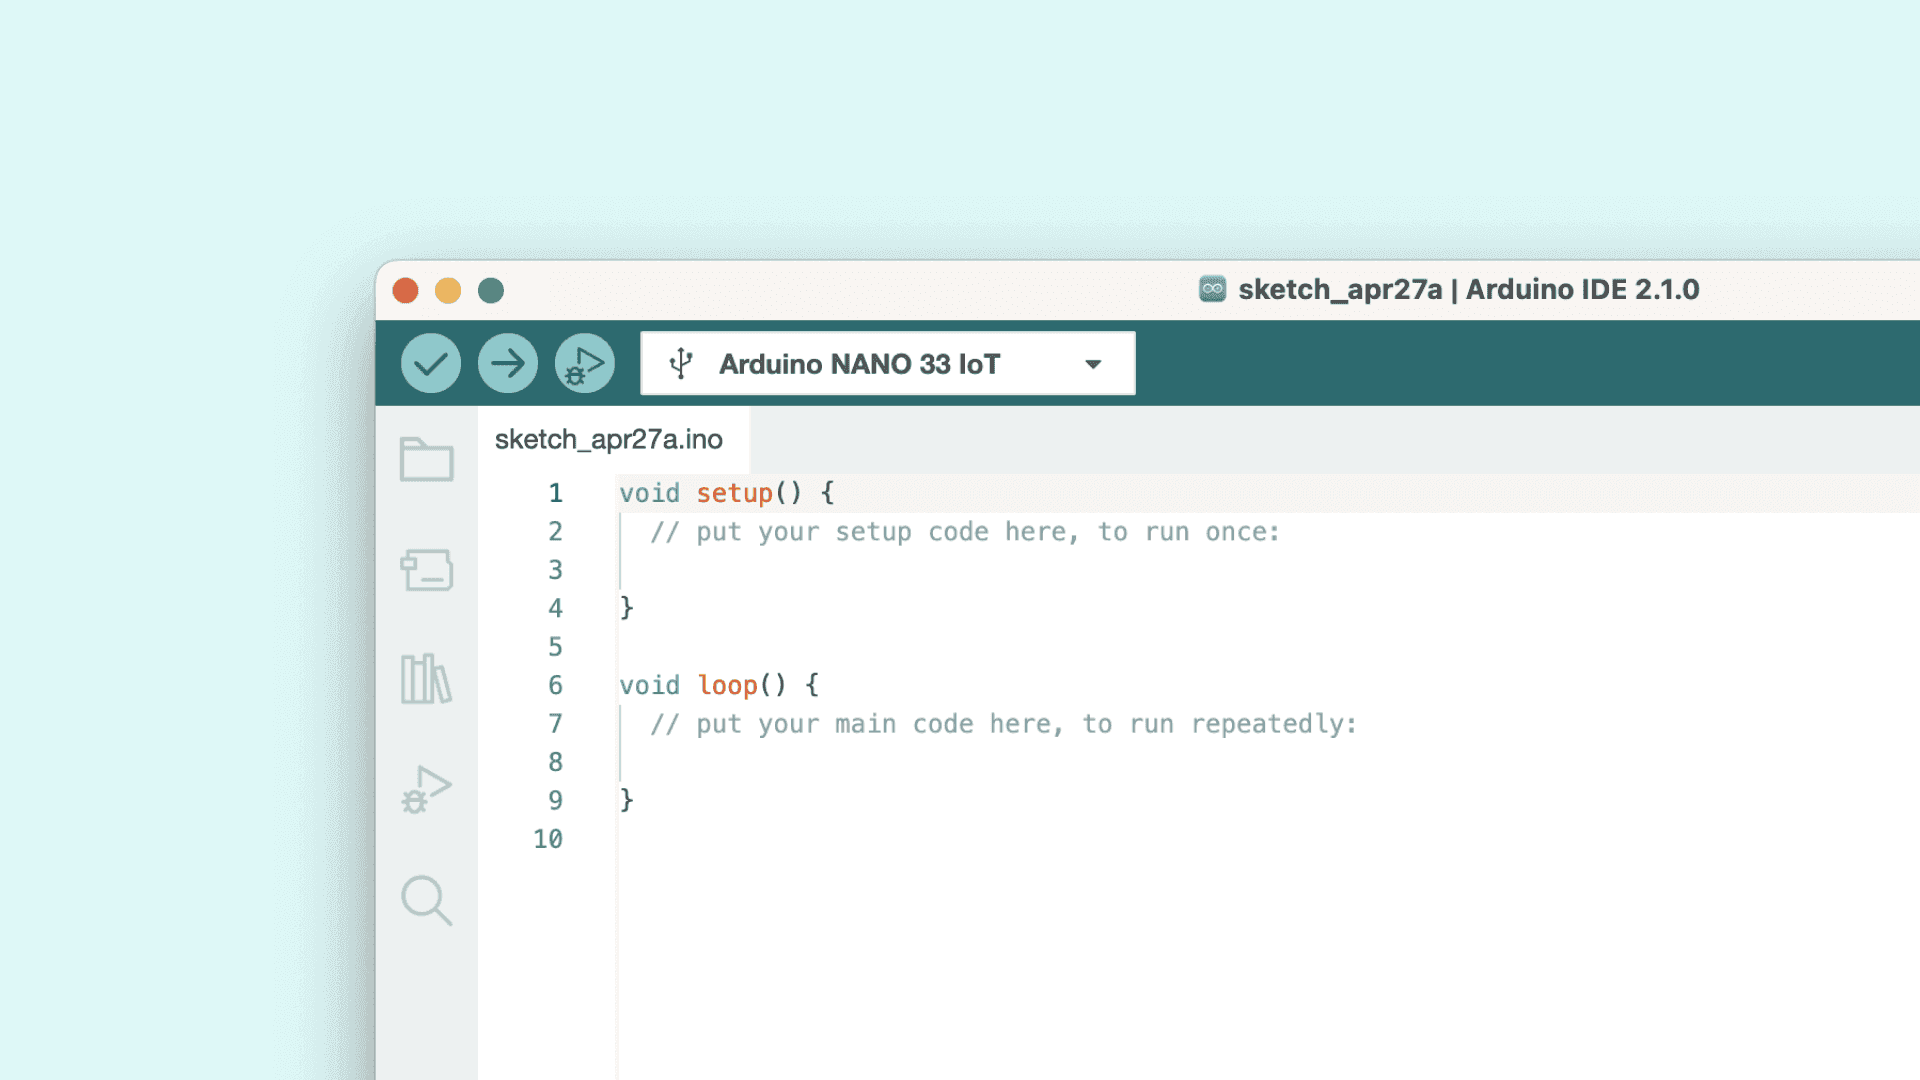Click the yellow minimize window button
Screen dimensions: 1920x1080
[448, 291]
